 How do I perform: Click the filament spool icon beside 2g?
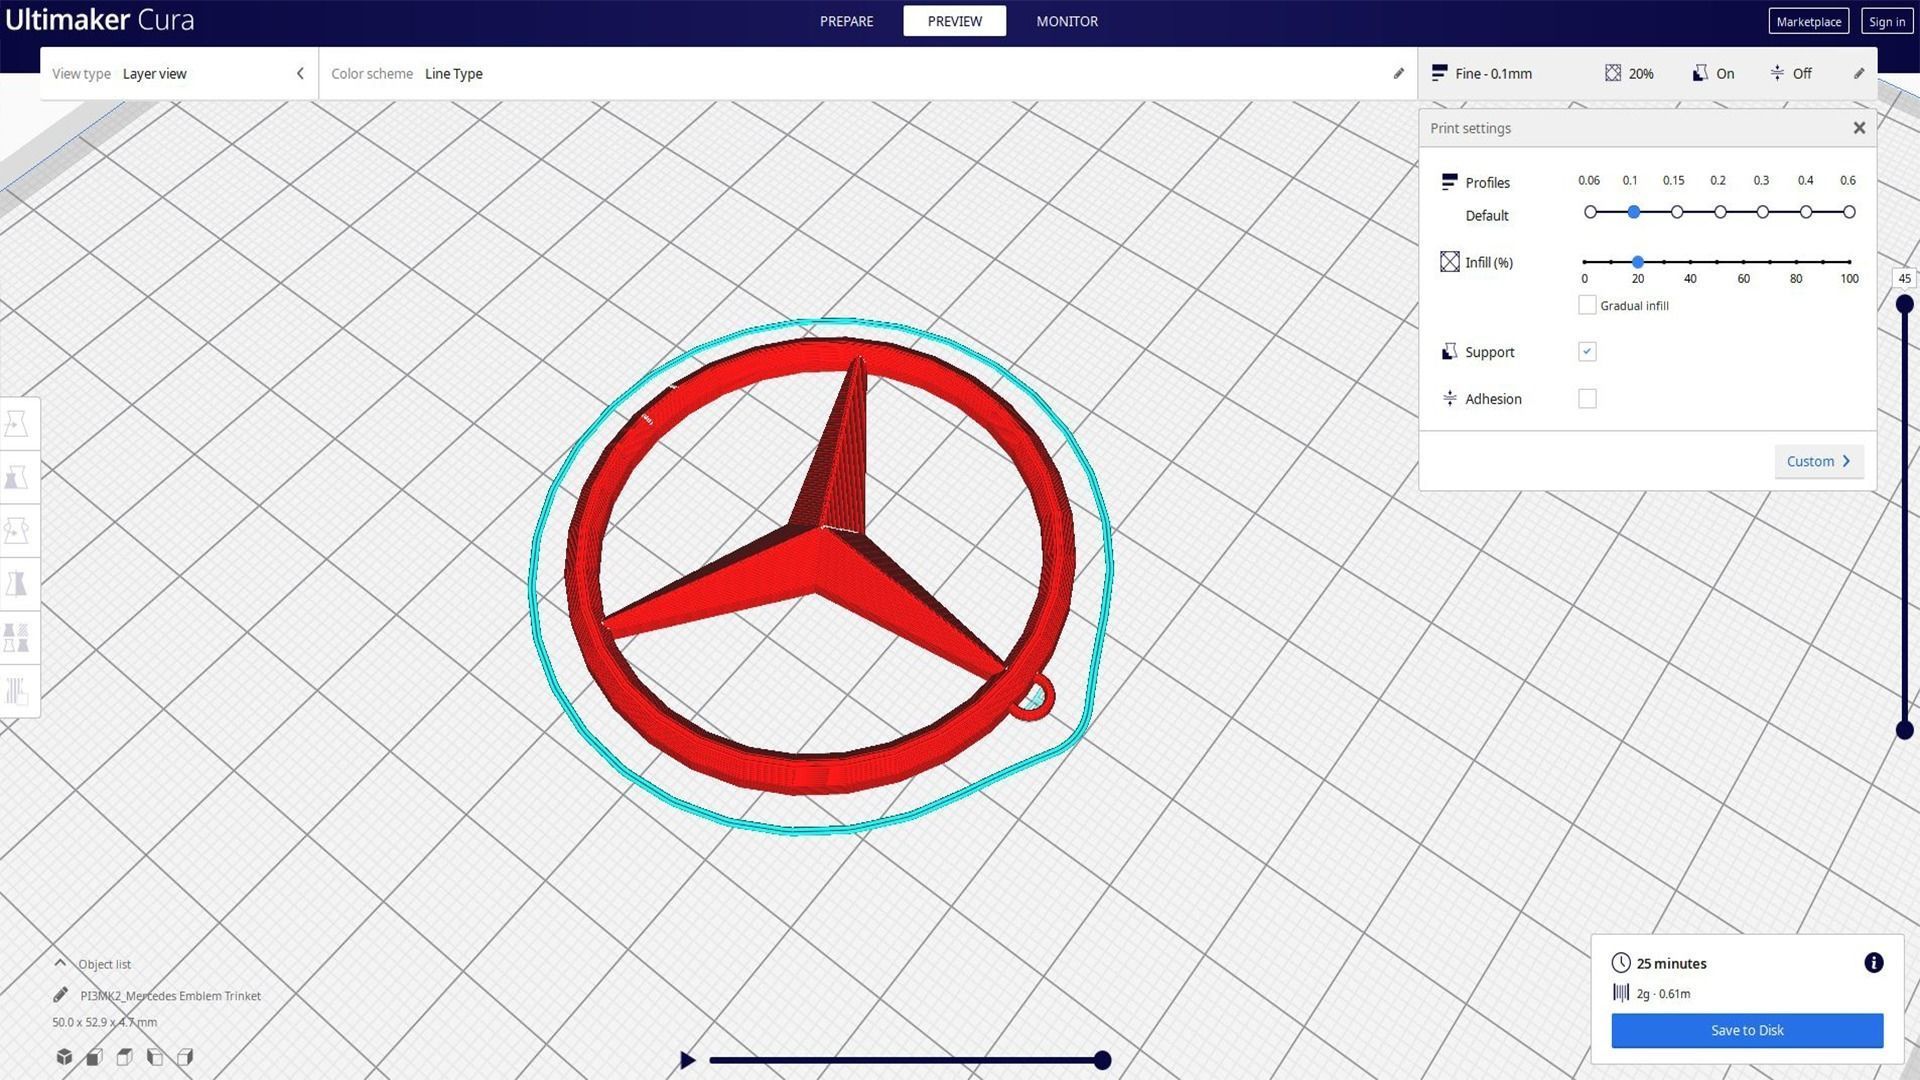tap(1621, 993)
